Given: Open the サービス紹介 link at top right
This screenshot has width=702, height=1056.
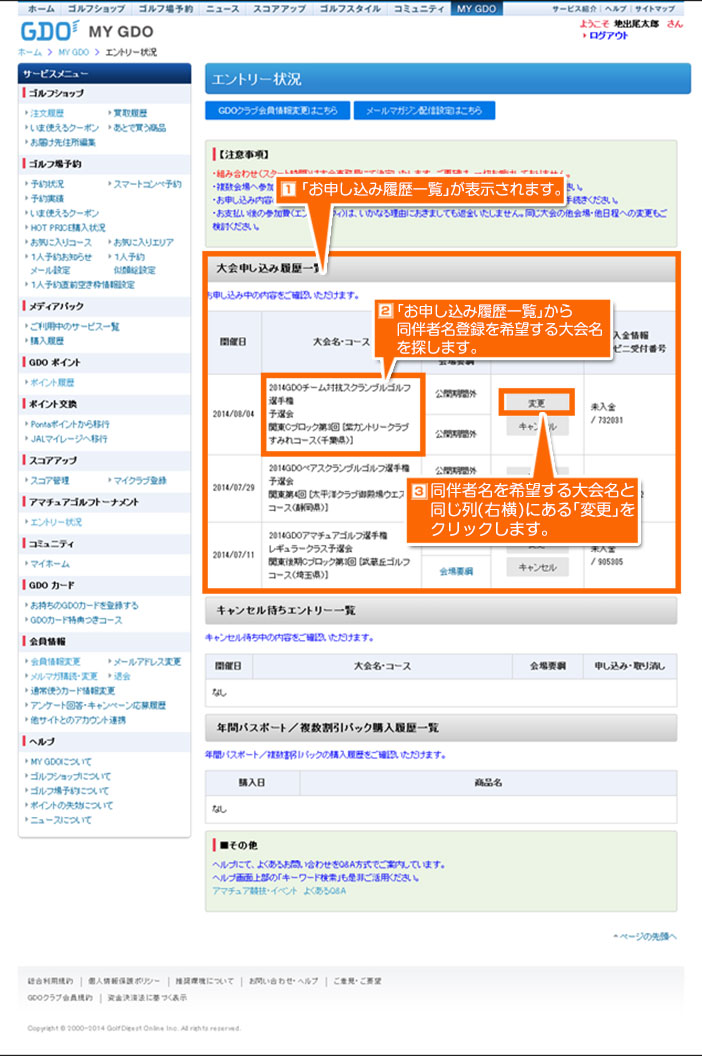Looking at the screenshot, I should [574, 9].
